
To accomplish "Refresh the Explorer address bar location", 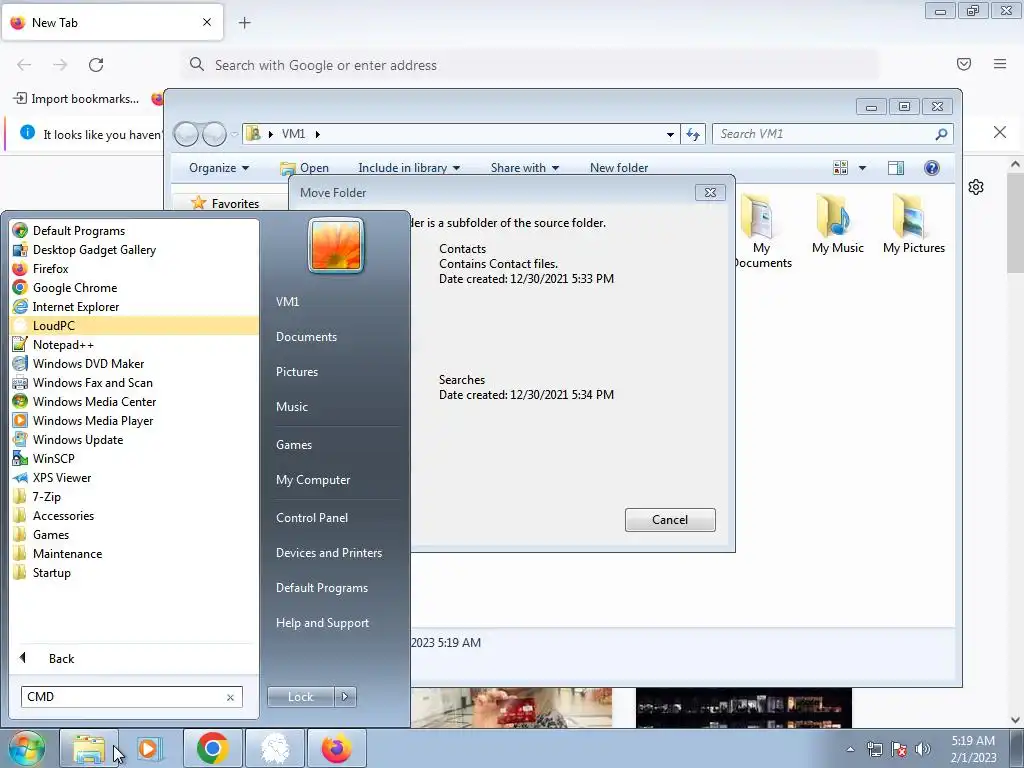I will coord(693,134).
